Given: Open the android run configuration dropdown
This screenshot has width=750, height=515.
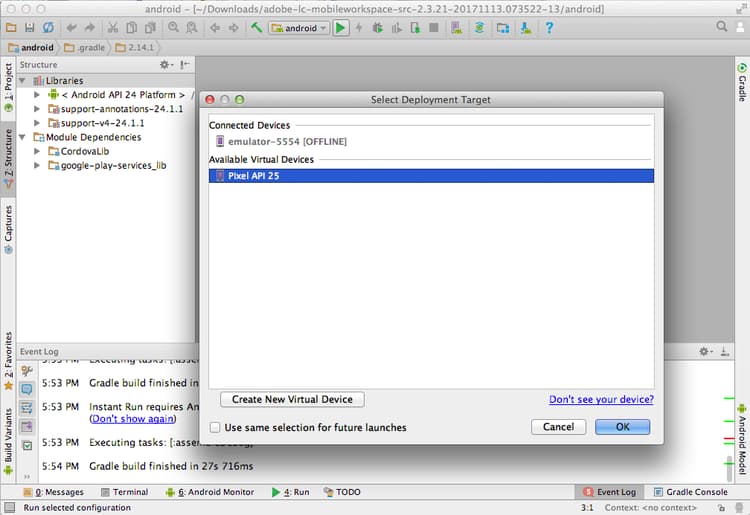Looking at the screenshot, I should (x=299, y=28).
